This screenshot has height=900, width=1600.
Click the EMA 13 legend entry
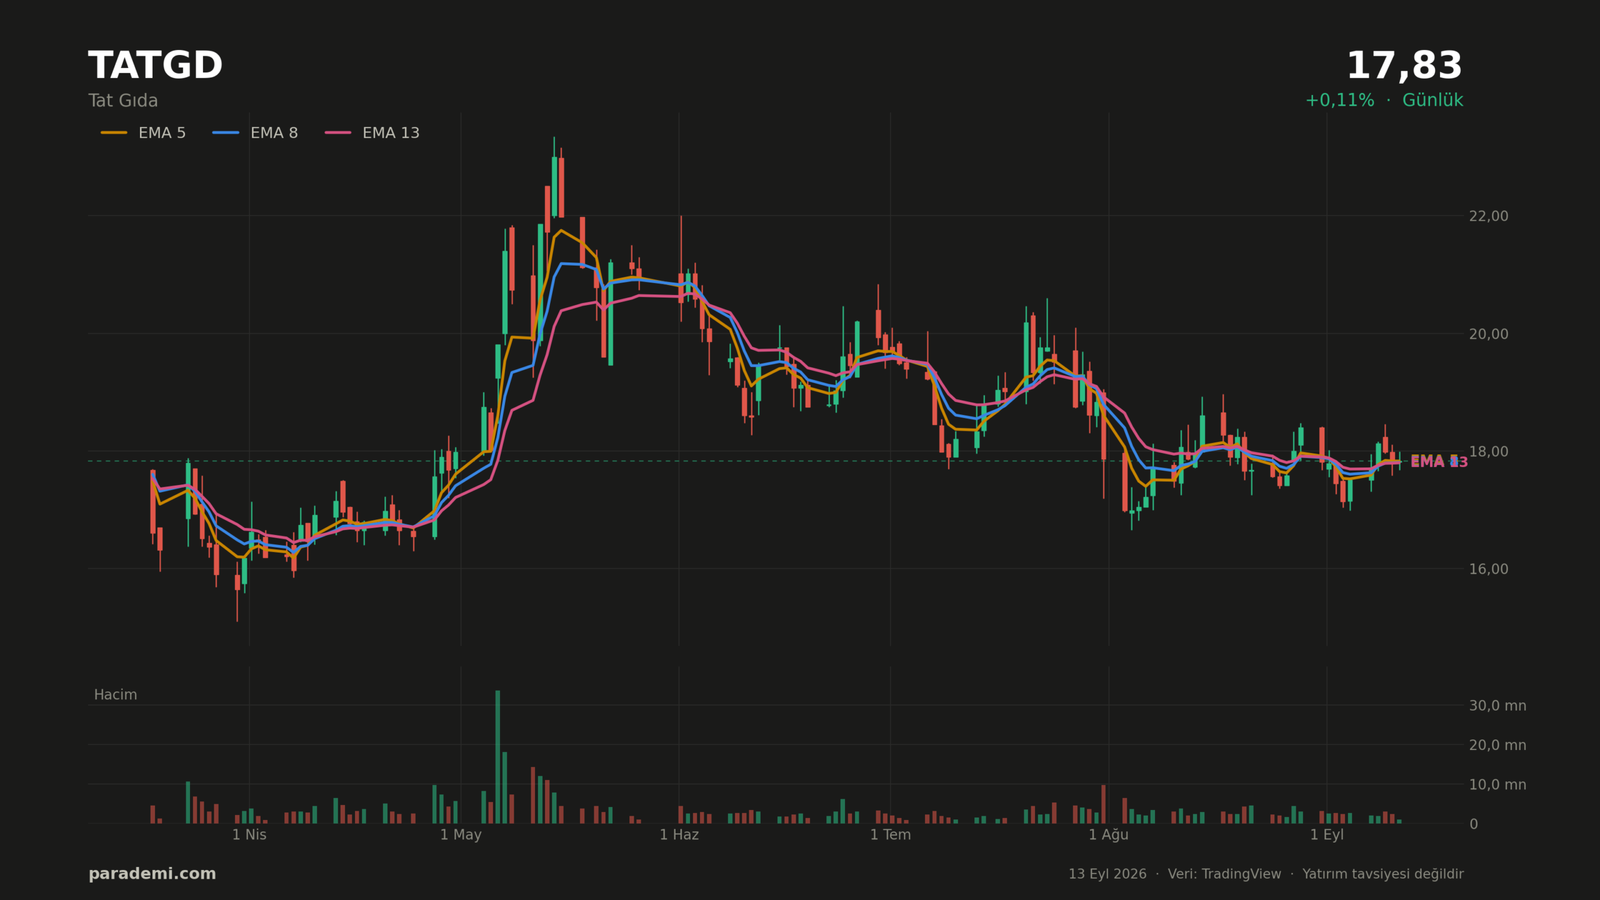[x=372, y=133]
